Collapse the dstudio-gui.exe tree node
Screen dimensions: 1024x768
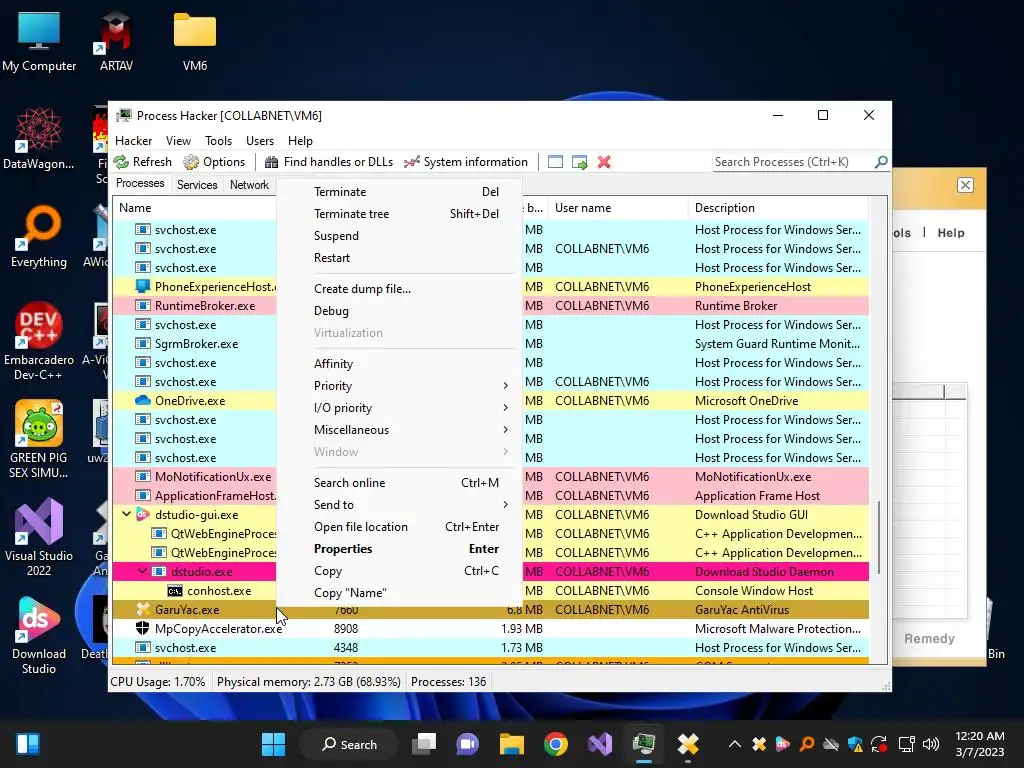tap(127, 514)
